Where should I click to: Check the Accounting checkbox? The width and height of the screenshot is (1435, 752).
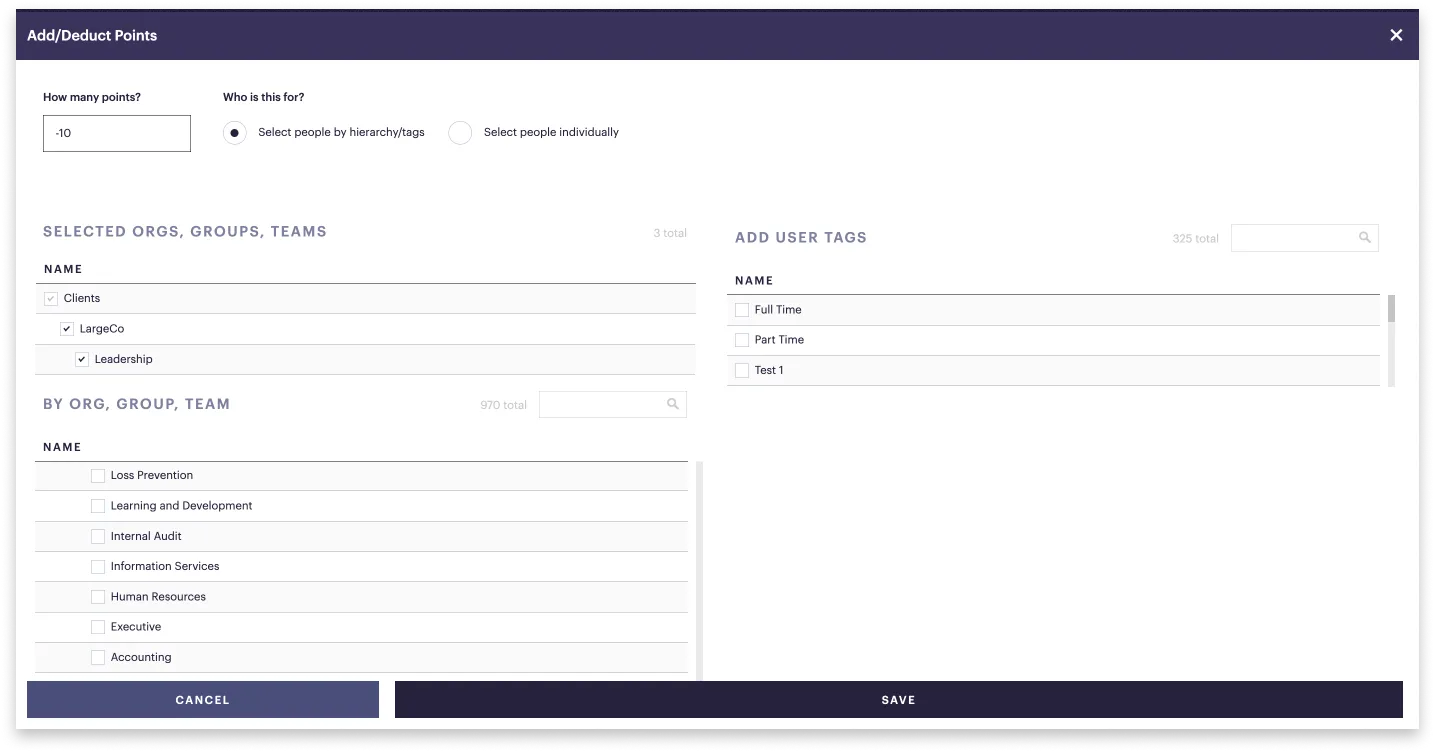[98, 657]
